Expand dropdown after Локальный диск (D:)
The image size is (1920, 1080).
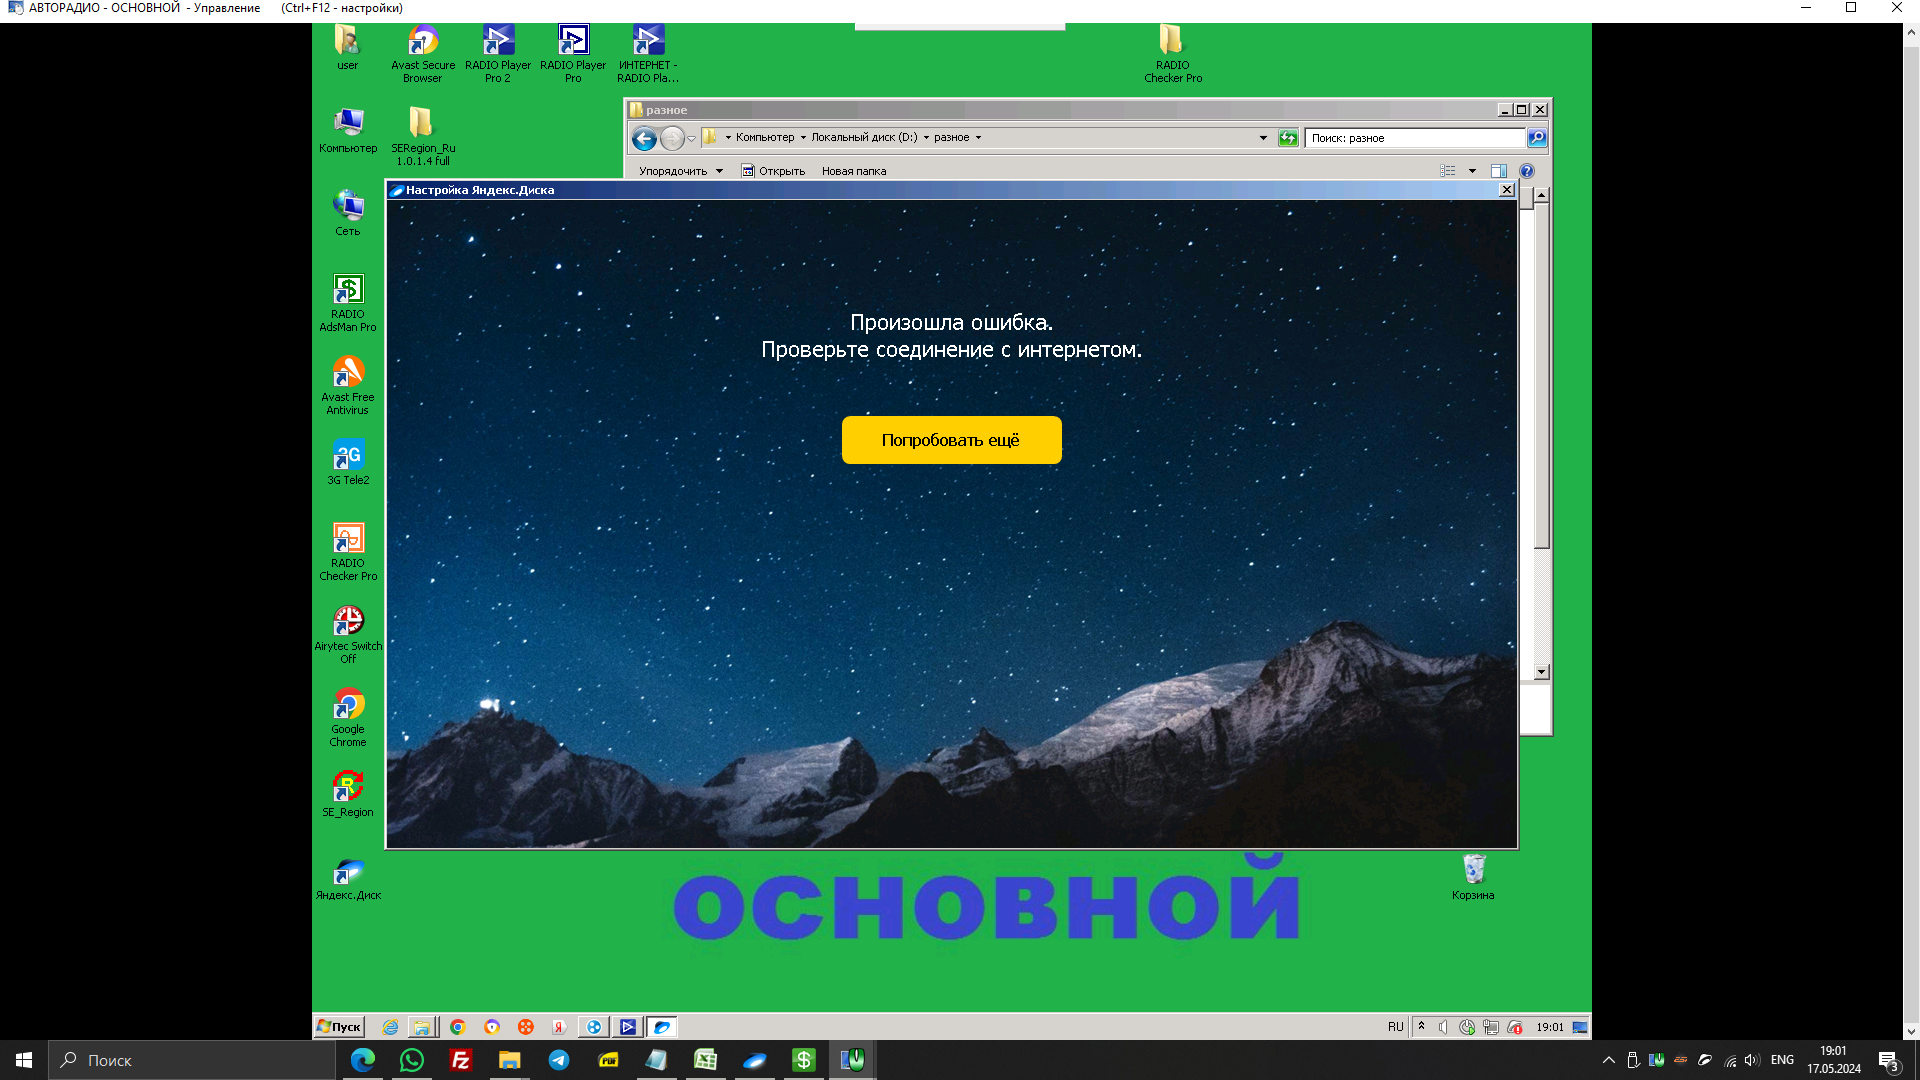click(926, 138)
